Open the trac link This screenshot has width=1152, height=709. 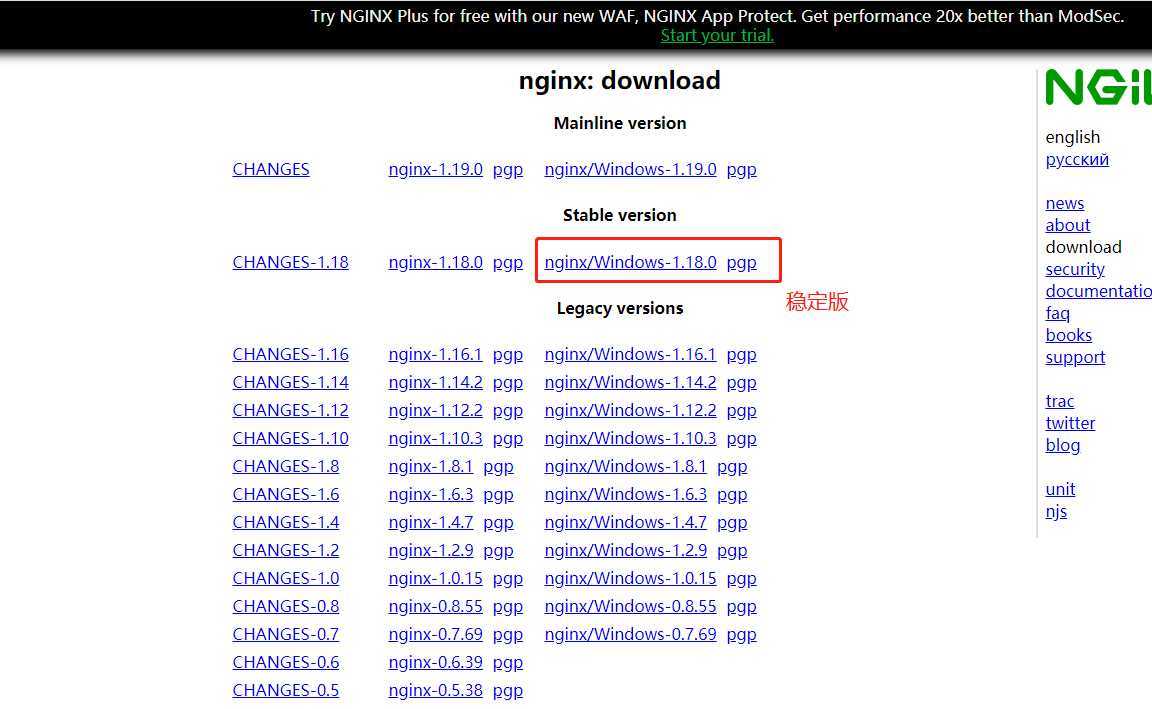coord(1059,401)
